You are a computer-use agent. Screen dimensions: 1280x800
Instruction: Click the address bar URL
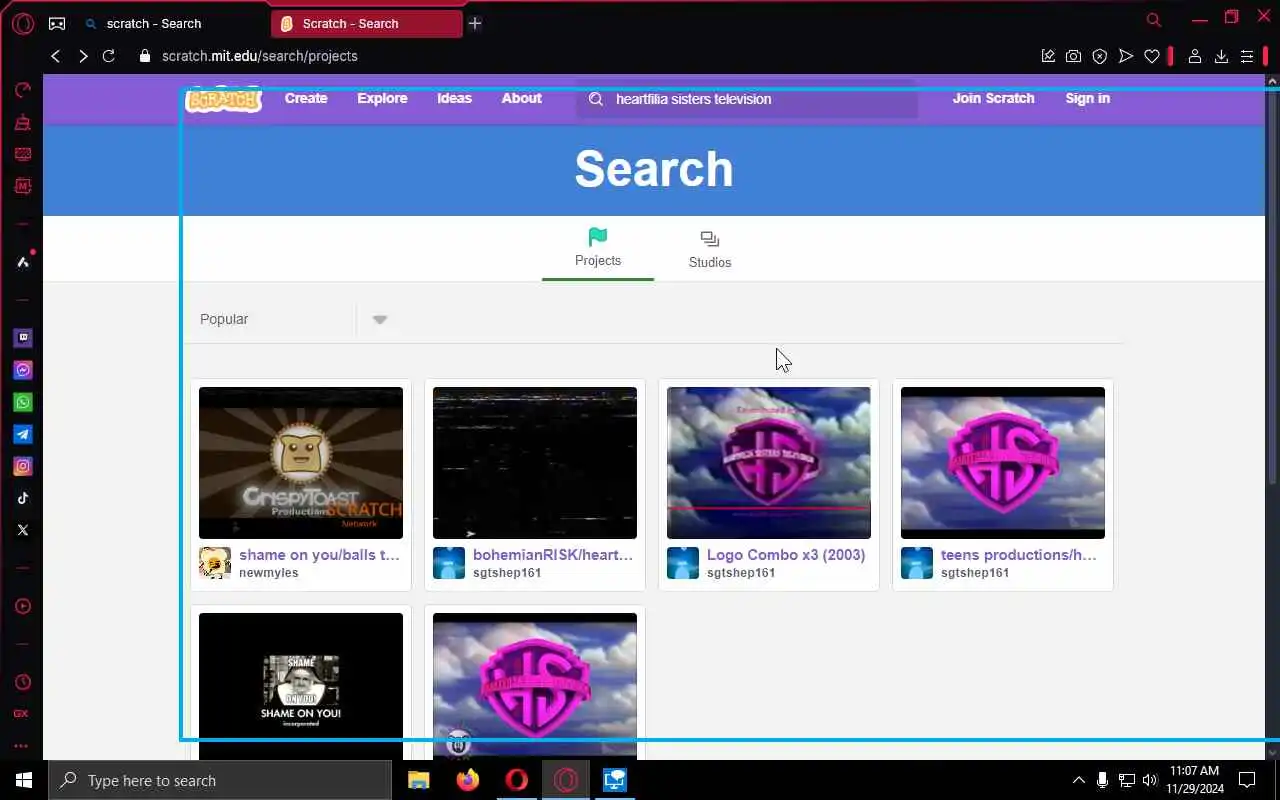click(x=260, y=56)
